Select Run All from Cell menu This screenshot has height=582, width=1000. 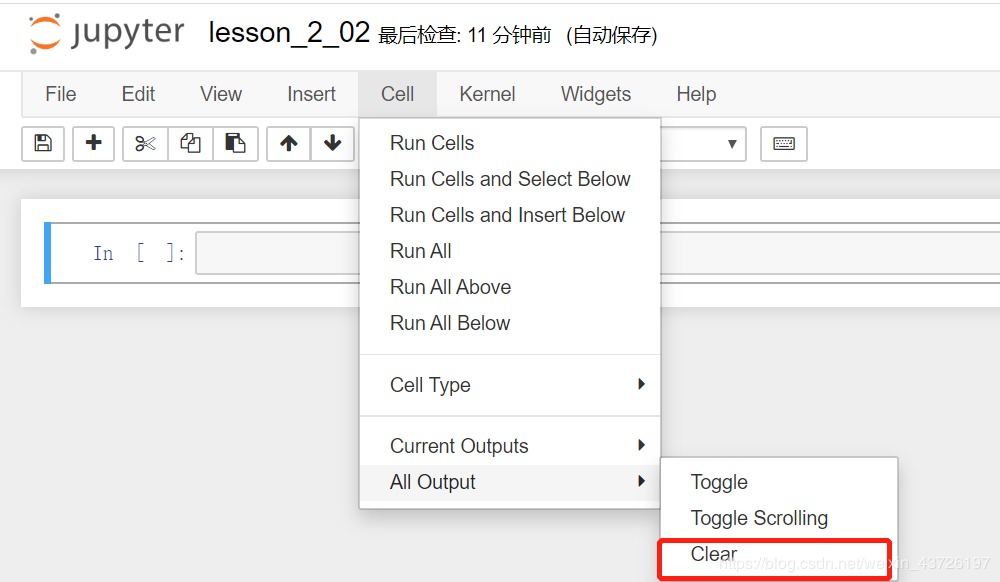pos(421,251)
